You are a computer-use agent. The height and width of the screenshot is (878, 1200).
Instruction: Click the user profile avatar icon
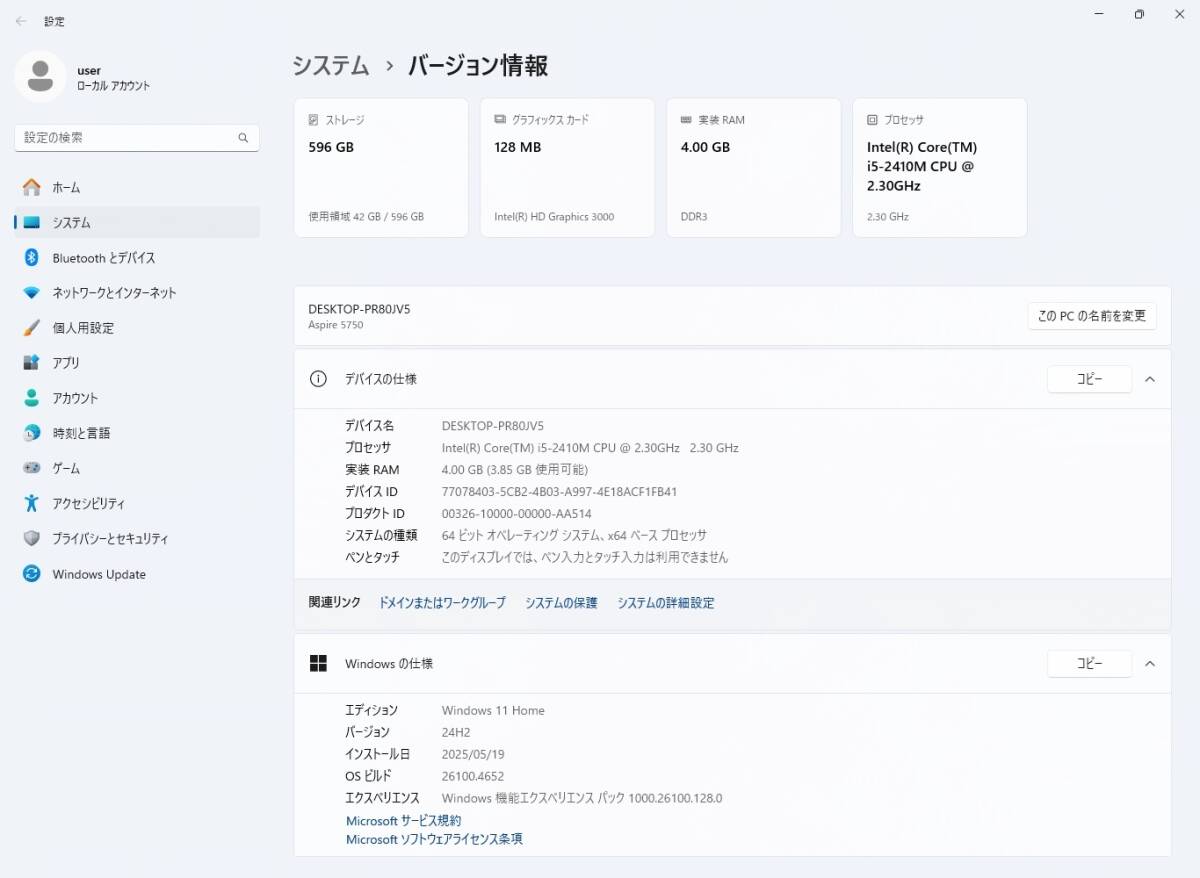pos(41,77)
